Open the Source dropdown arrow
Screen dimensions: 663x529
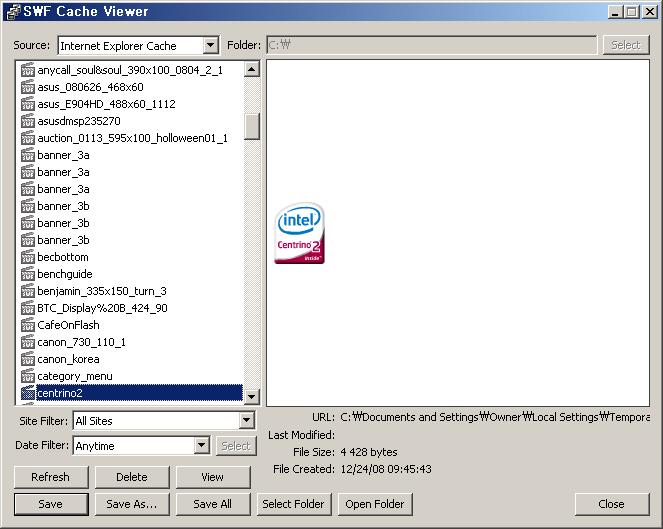[x=210, y=45]
